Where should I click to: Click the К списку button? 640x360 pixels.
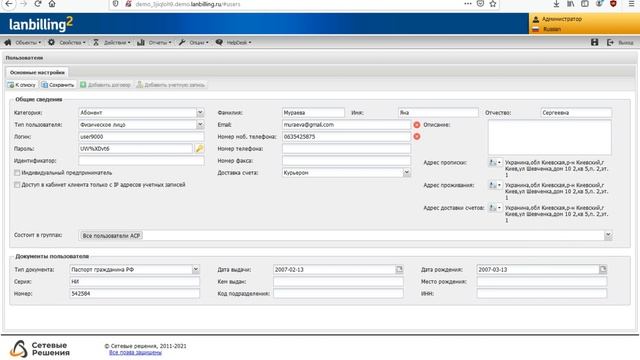coord(22,85)
